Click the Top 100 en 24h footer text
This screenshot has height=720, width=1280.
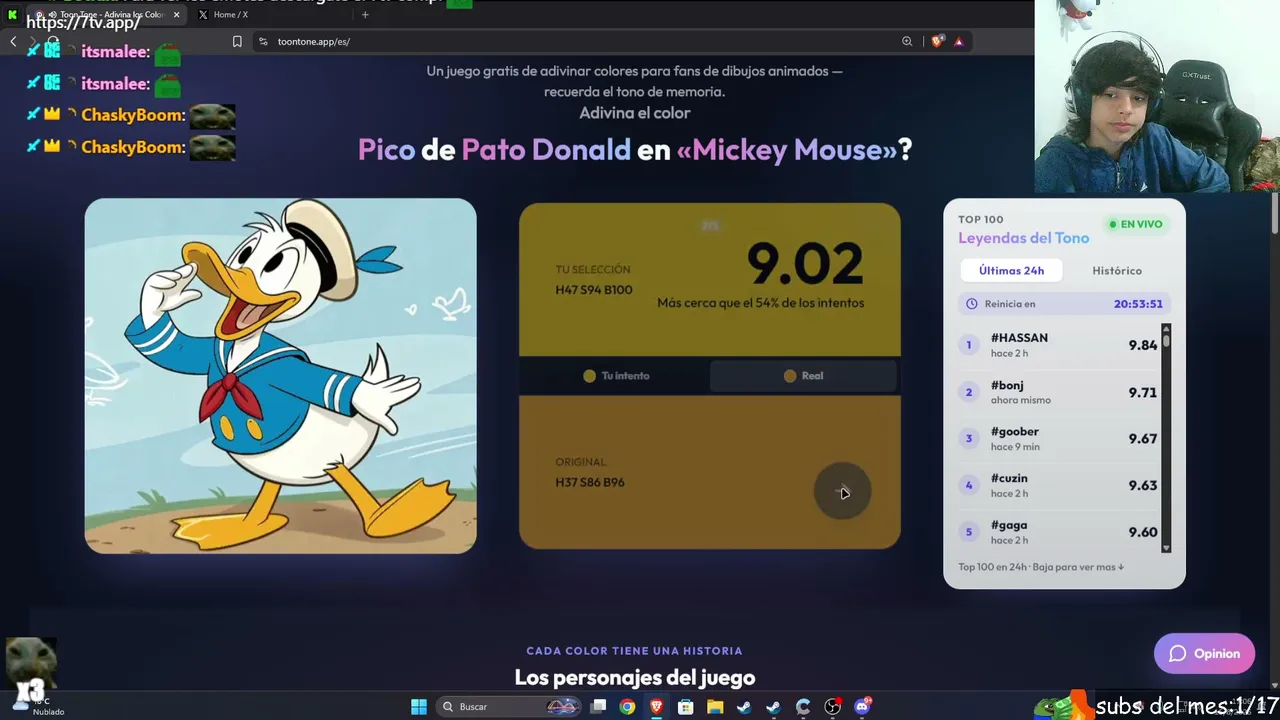(1041, 567)
